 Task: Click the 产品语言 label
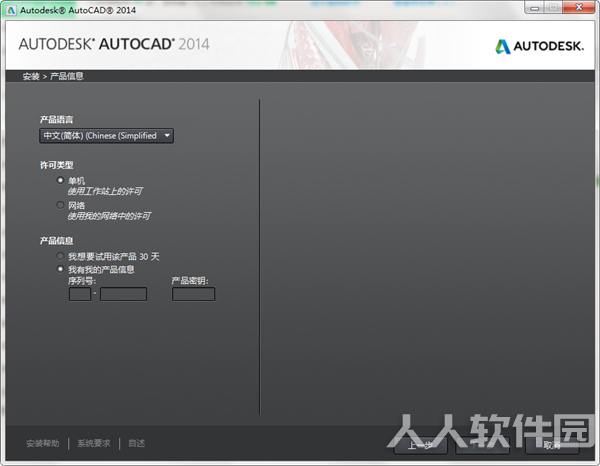[x=57, y=120]
